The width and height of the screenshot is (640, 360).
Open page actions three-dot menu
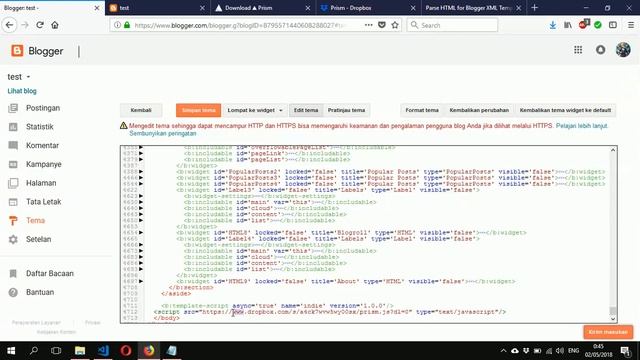[369, 25]
